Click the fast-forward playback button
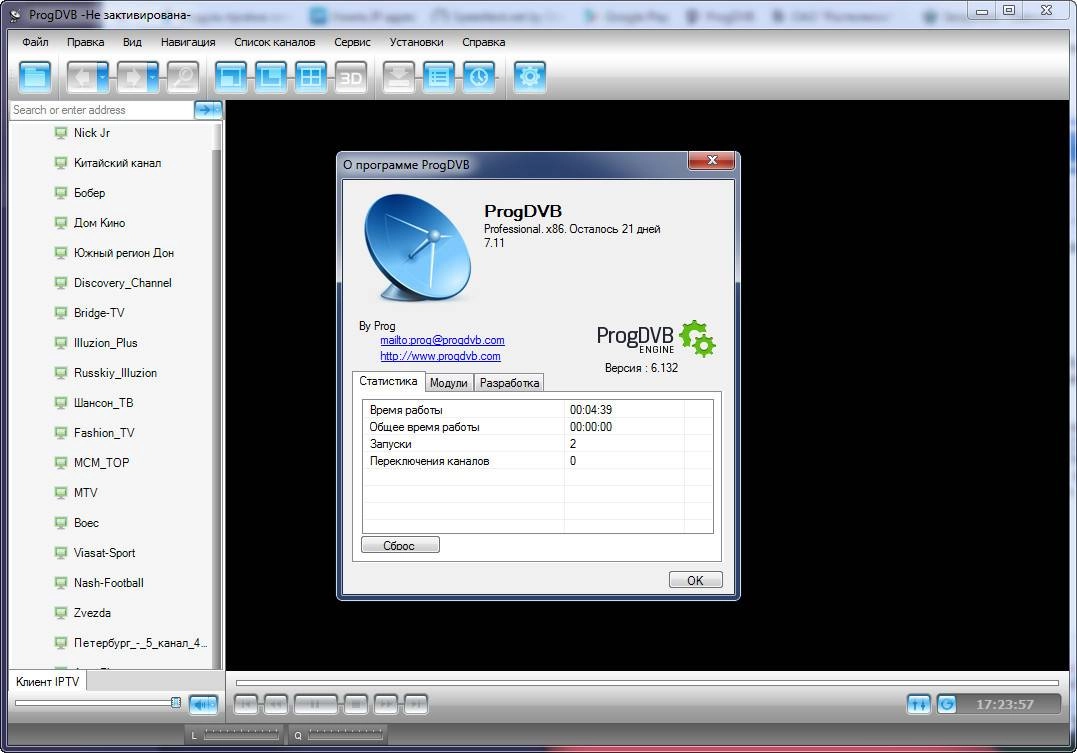 click(386, 704)
